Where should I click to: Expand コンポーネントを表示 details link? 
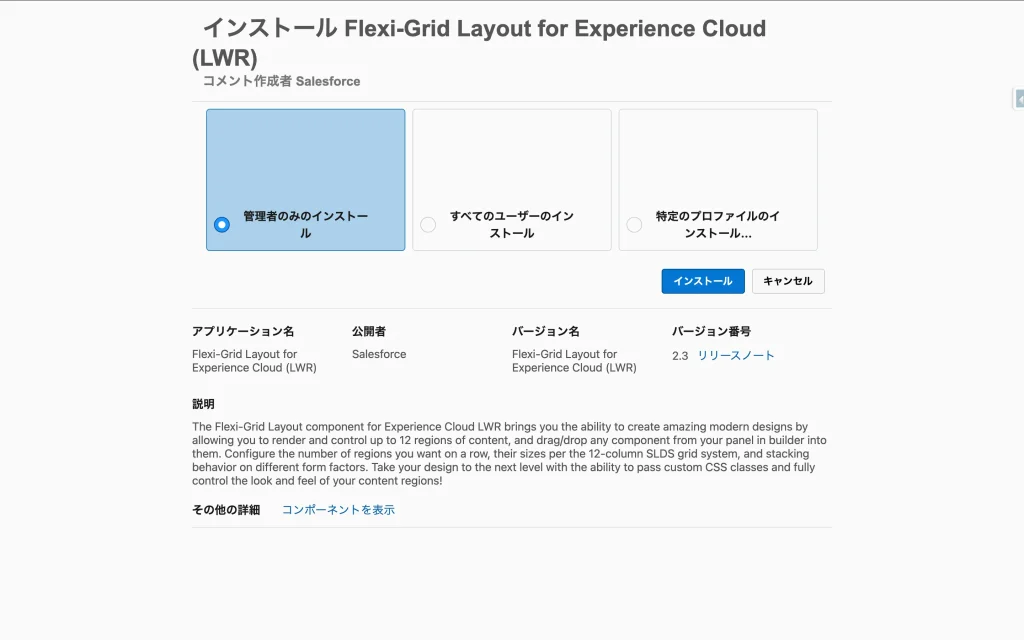338,510
